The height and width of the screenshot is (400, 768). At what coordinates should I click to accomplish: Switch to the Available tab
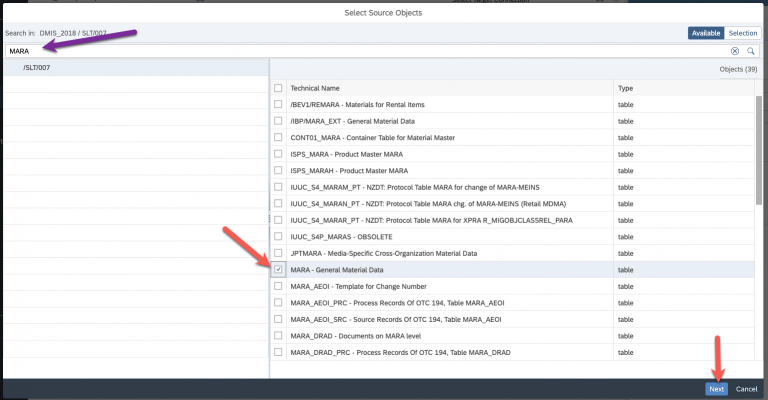click(706, 33)
